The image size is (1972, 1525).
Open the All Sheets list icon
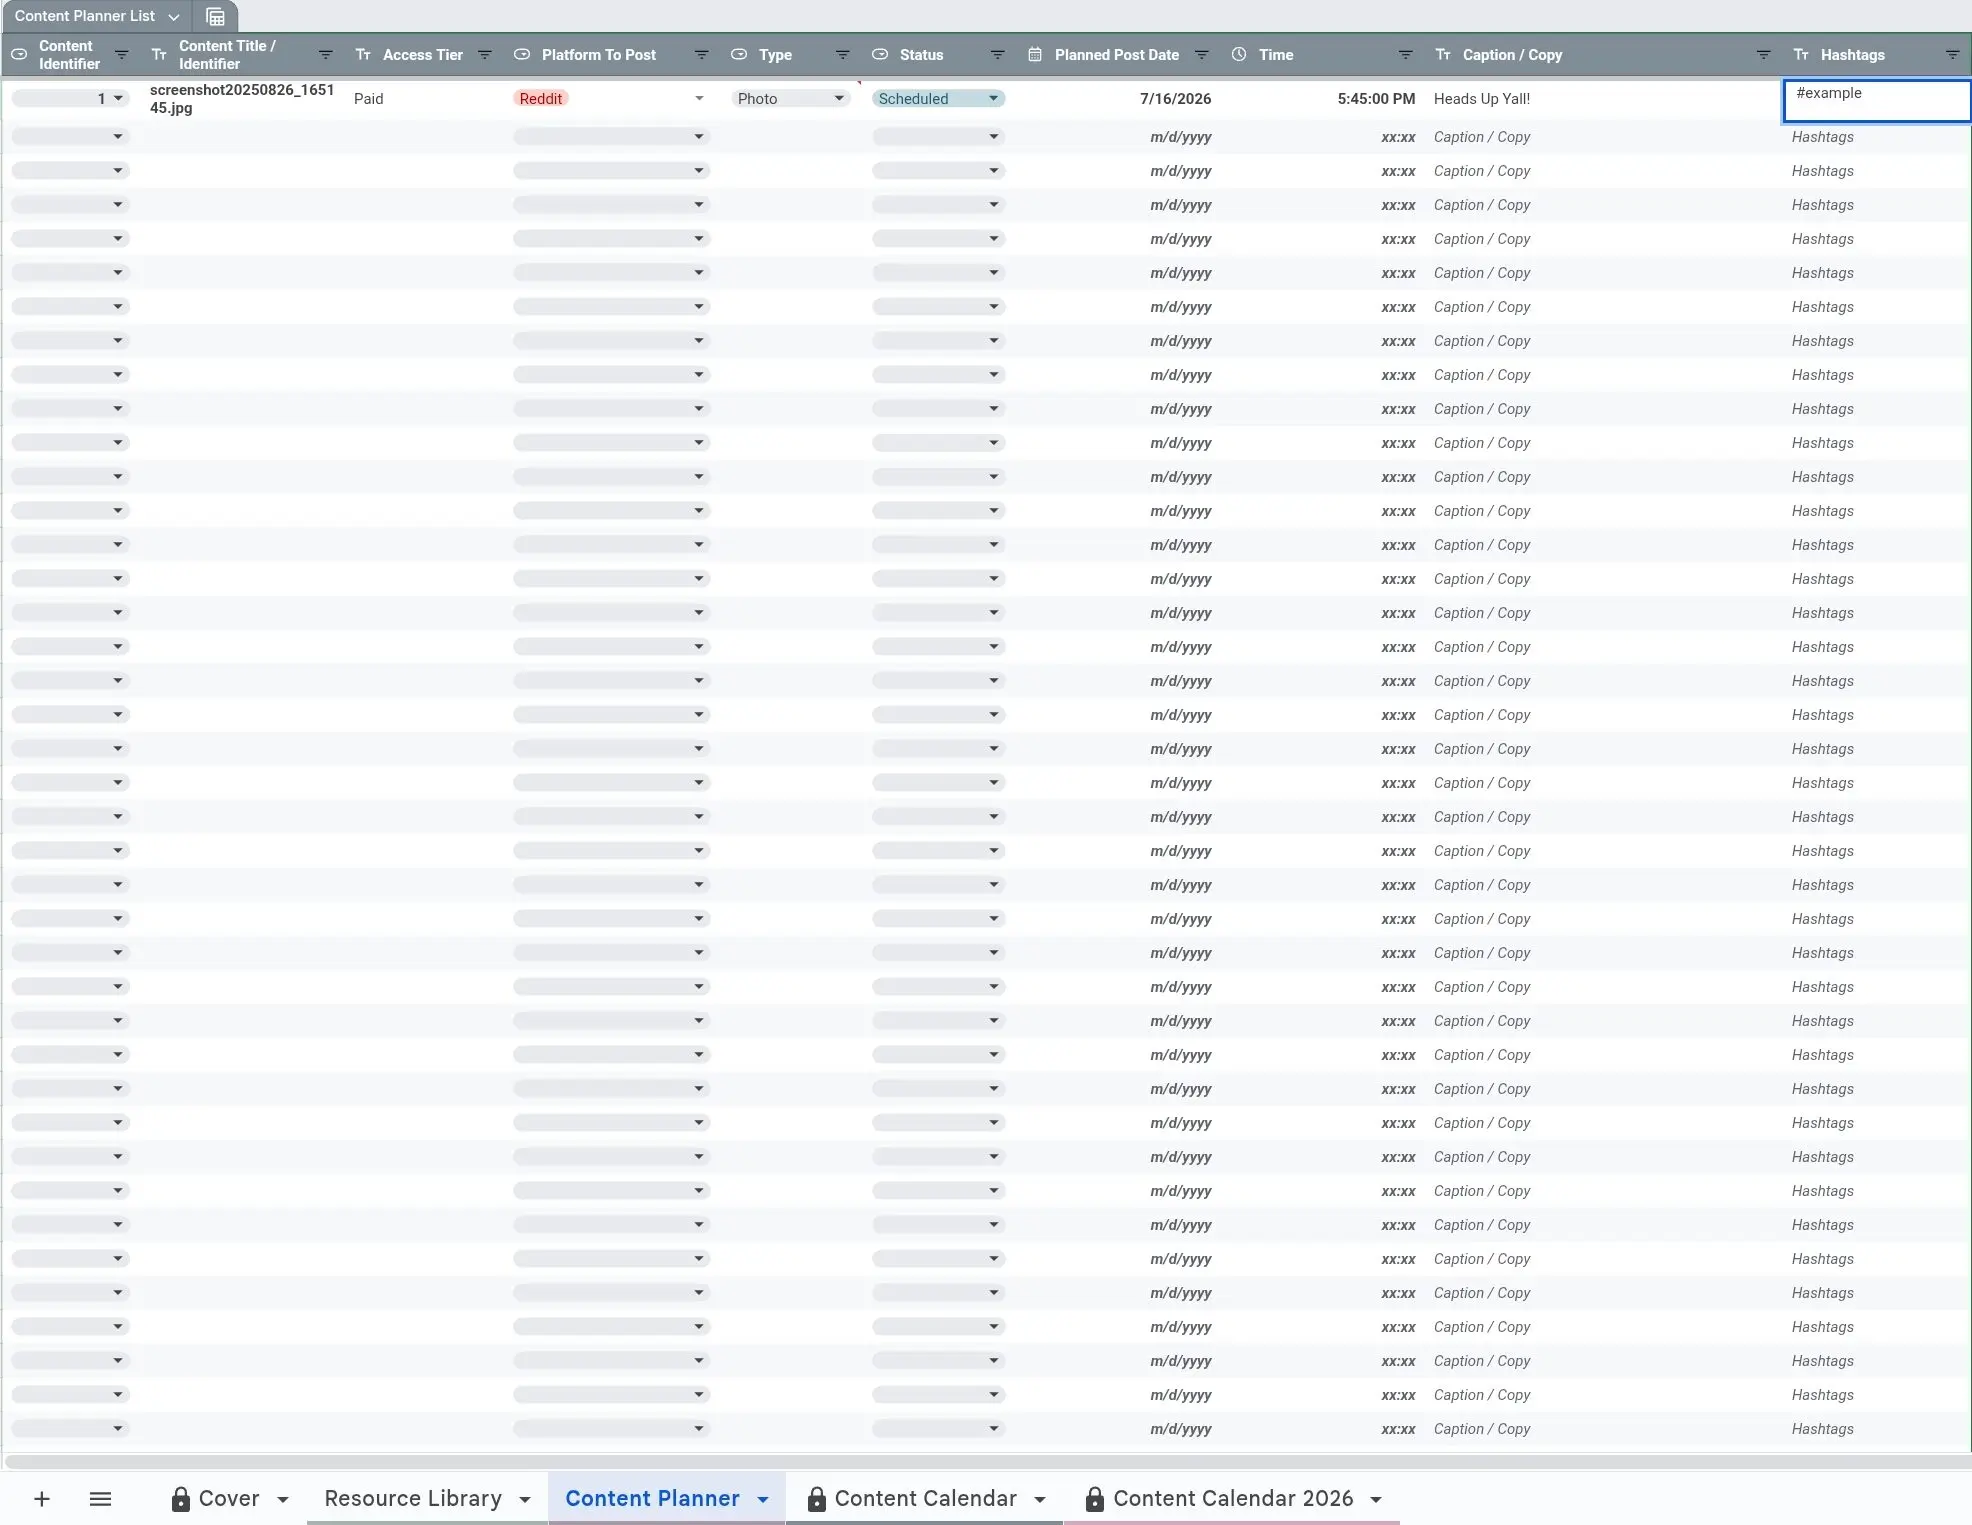coord(100,1498)
